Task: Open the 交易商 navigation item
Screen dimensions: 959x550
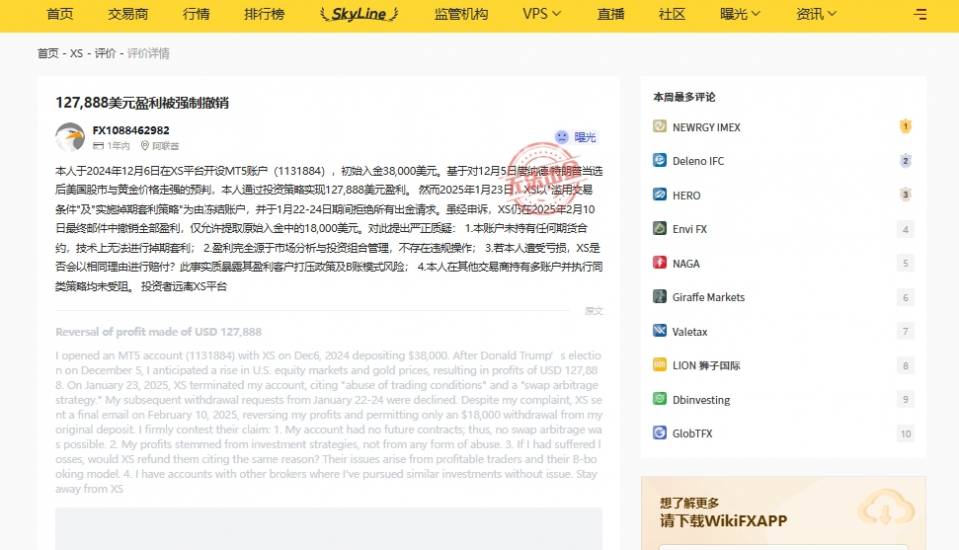Action: pyautogui.click(x=128, y=13)
